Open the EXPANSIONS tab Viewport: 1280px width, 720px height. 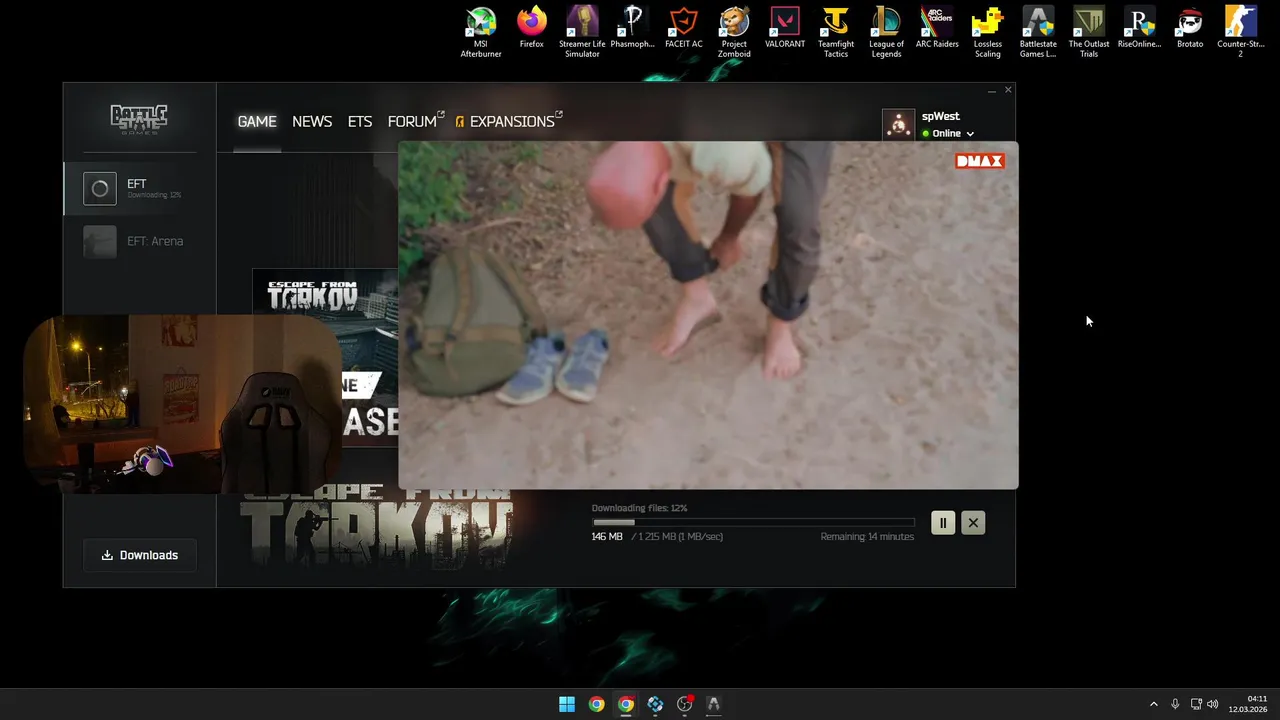point(509,121)
